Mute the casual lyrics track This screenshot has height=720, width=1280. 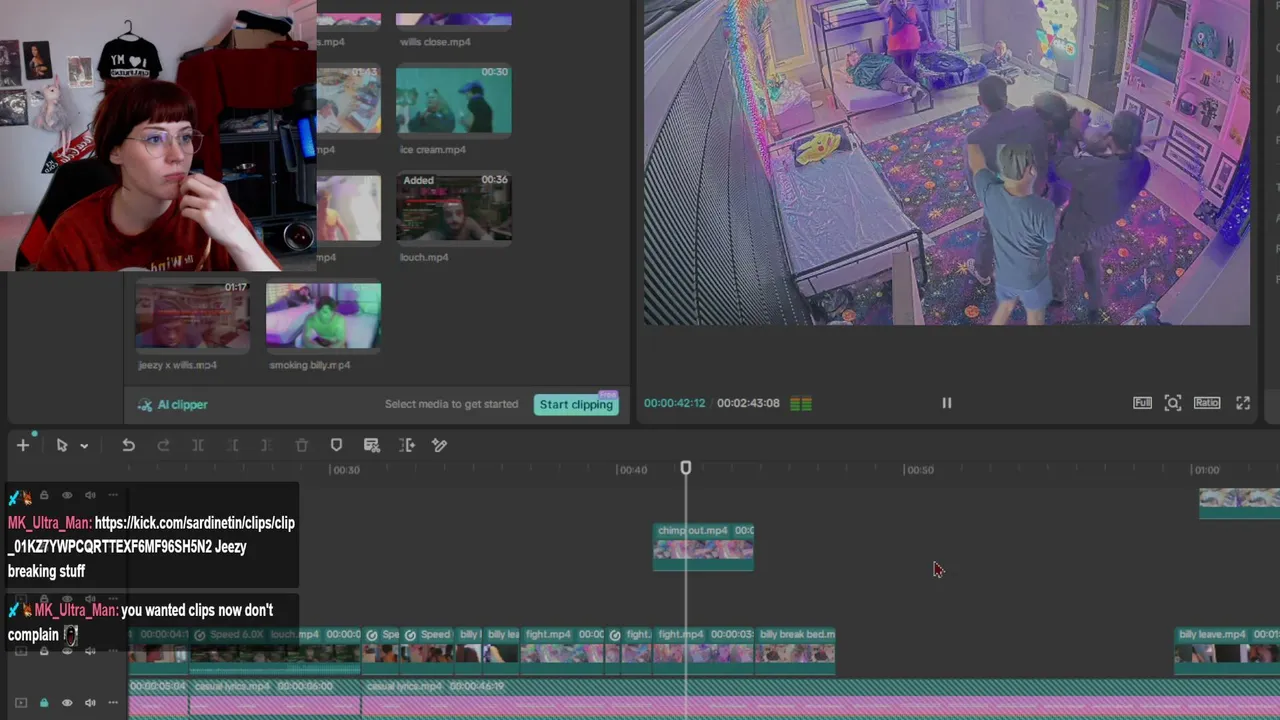pyautogui.click(x=90, y=703)
